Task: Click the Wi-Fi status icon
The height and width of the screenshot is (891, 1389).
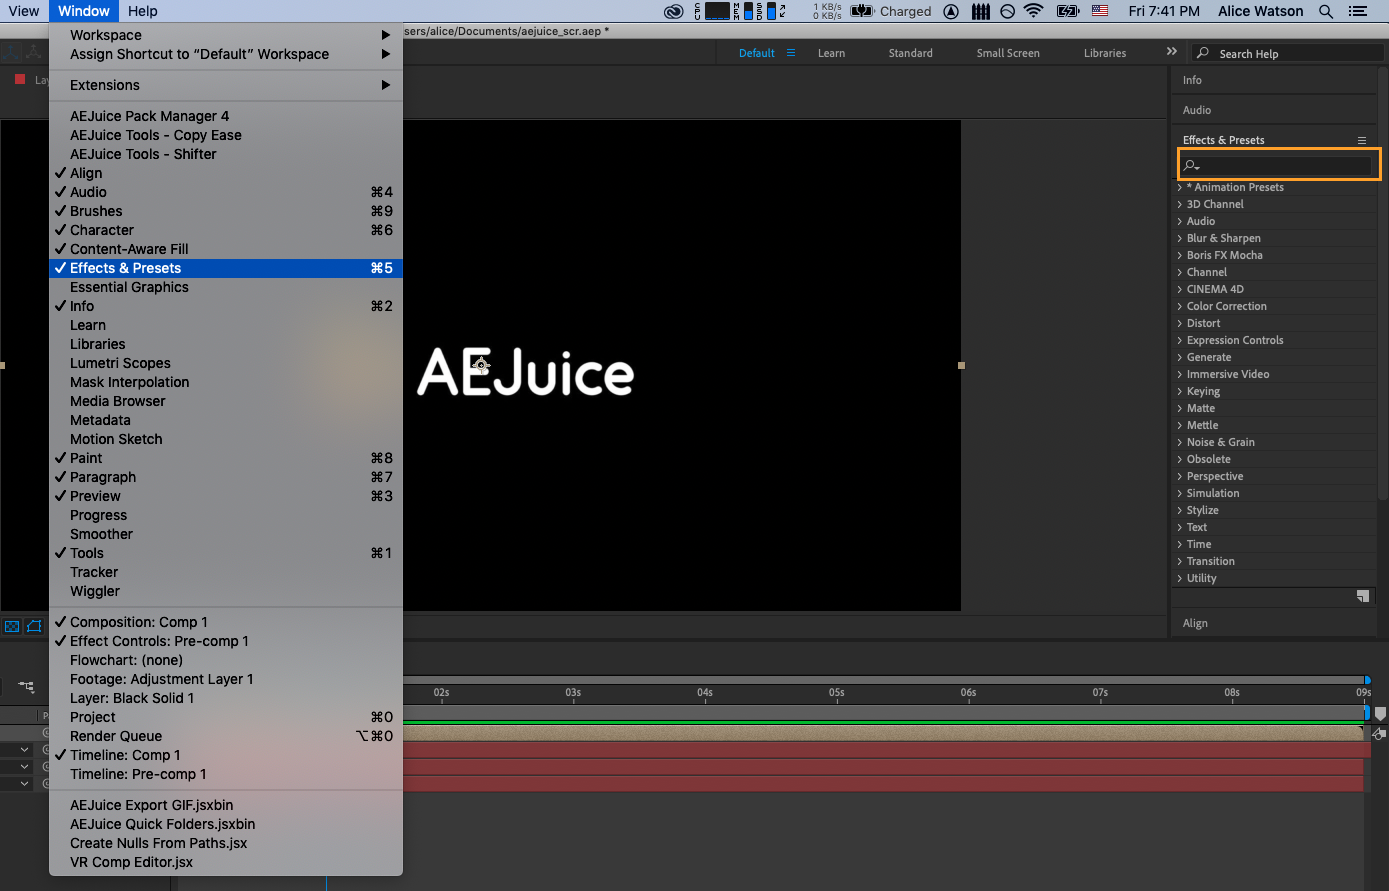Action: coord(1034,11)
